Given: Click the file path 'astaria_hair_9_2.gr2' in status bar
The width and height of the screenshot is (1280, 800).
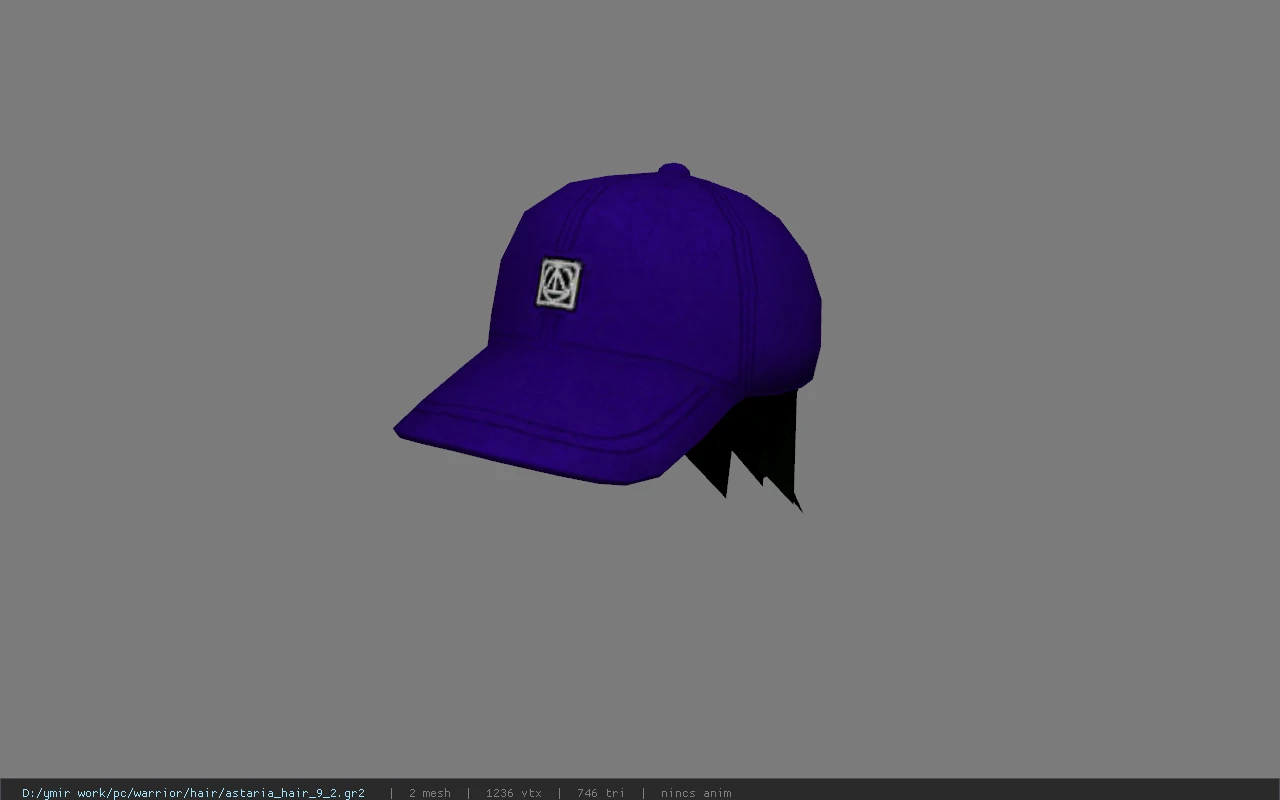Looking at the screenshot, I should click(x=193, y=793).
